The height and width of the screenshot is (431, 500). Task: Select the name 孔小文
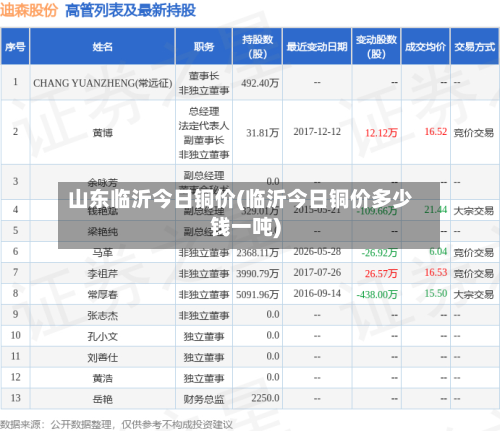pos(103,336)
